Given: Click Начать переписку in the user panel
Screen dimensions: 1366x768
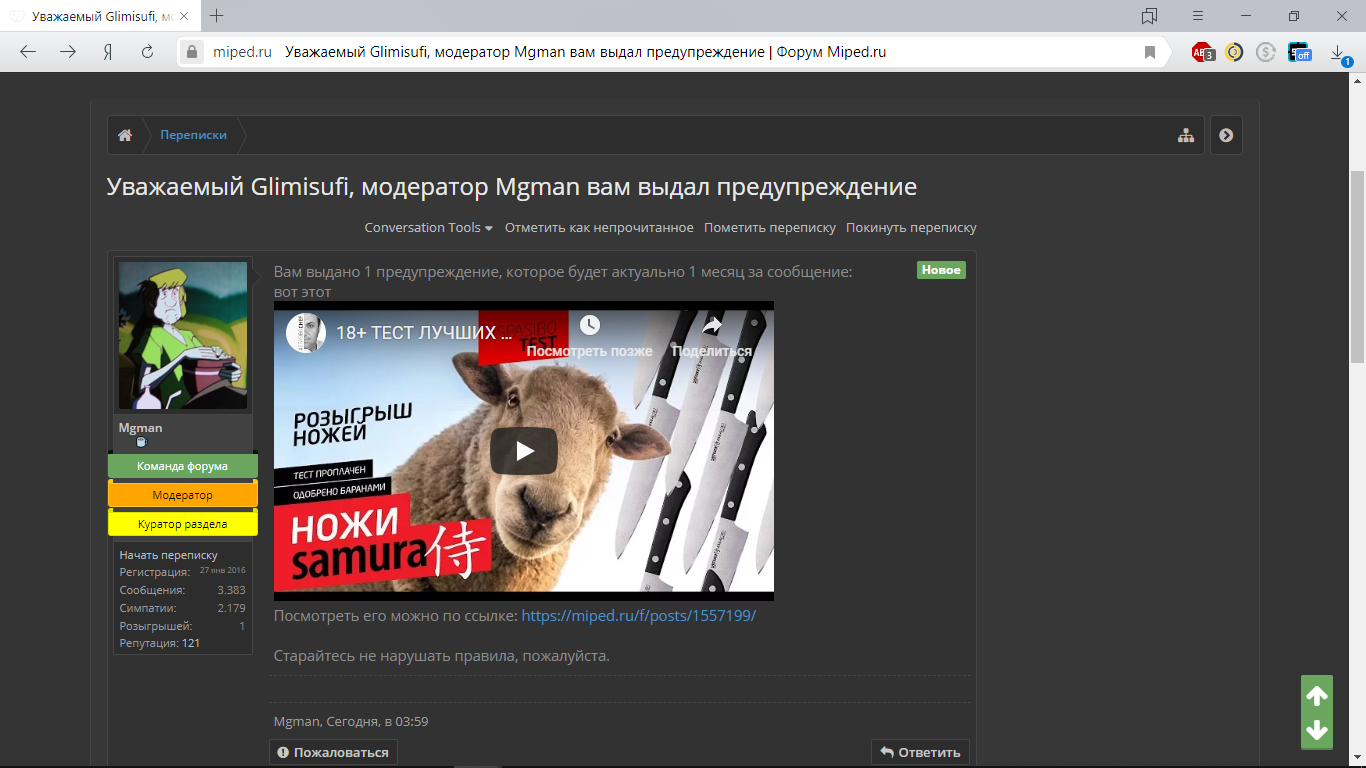Looking at the screenshot, I should pos(168,555).
